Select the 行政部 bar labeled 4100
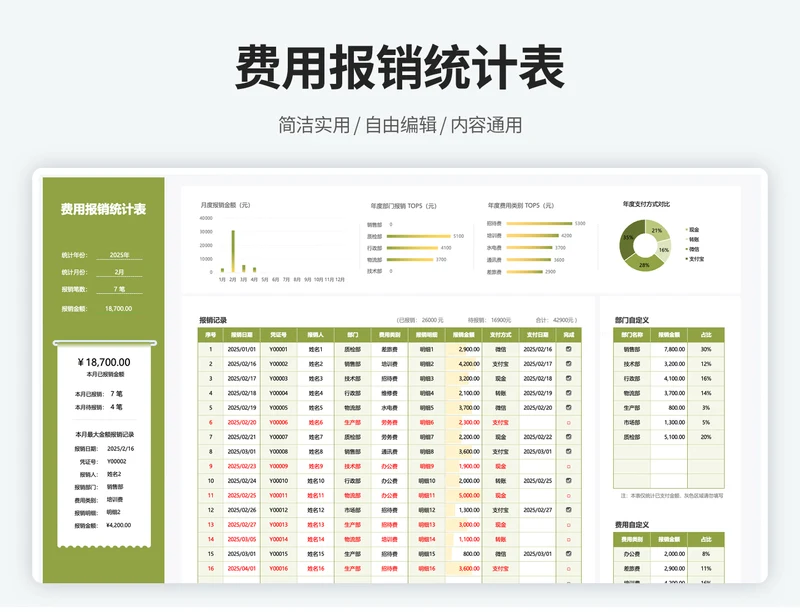 point(412,248)
